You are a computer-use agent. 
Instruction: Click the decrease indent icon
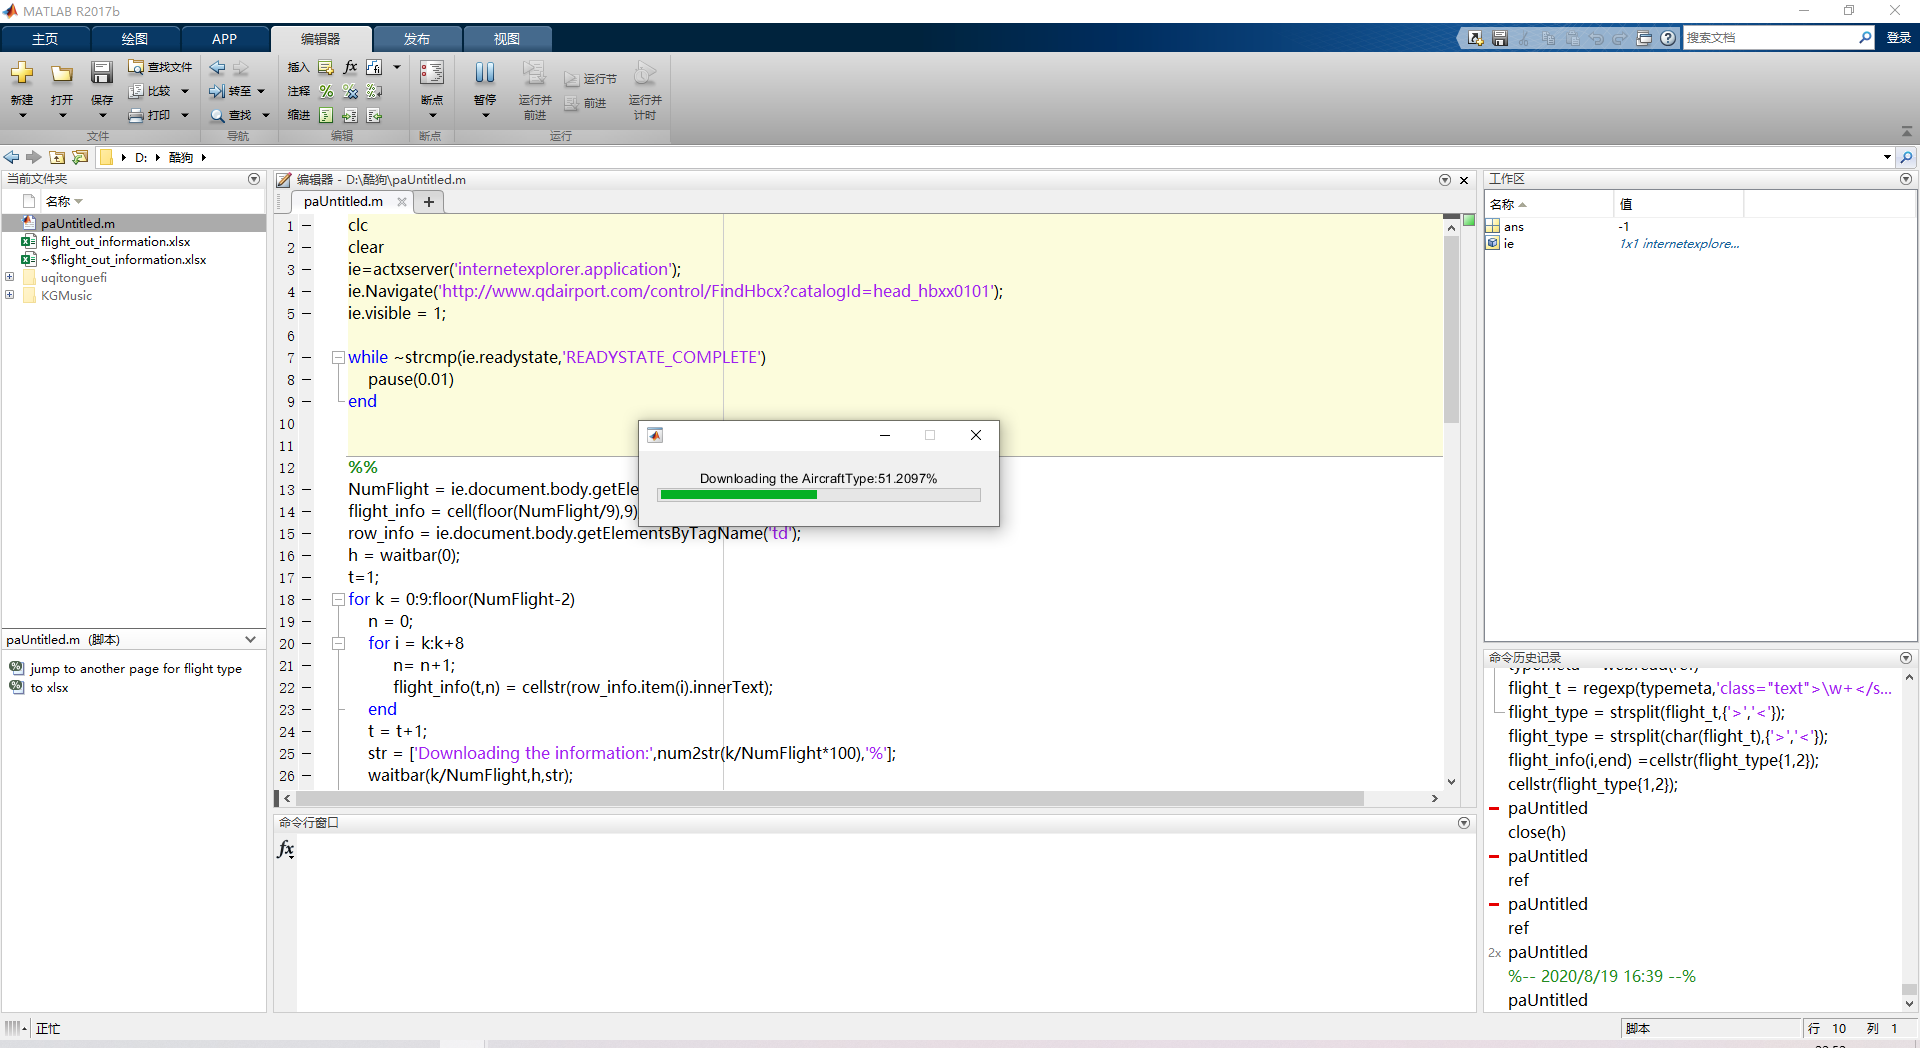pyautogui.click(x=374, y=115)
